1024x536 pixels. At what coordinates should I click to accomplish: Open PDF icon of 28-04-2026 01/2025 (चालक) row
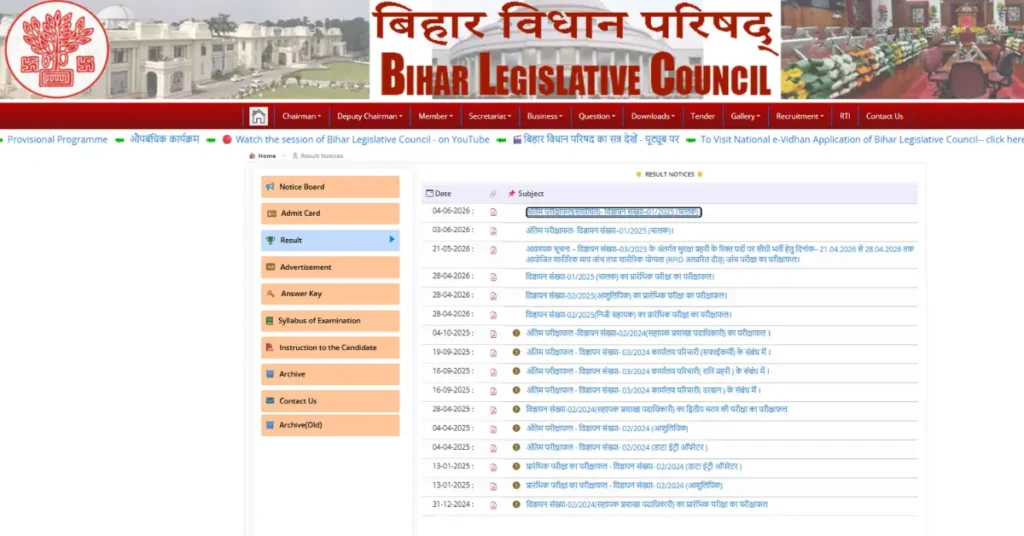pyautogui.click(x=493, y=277)
